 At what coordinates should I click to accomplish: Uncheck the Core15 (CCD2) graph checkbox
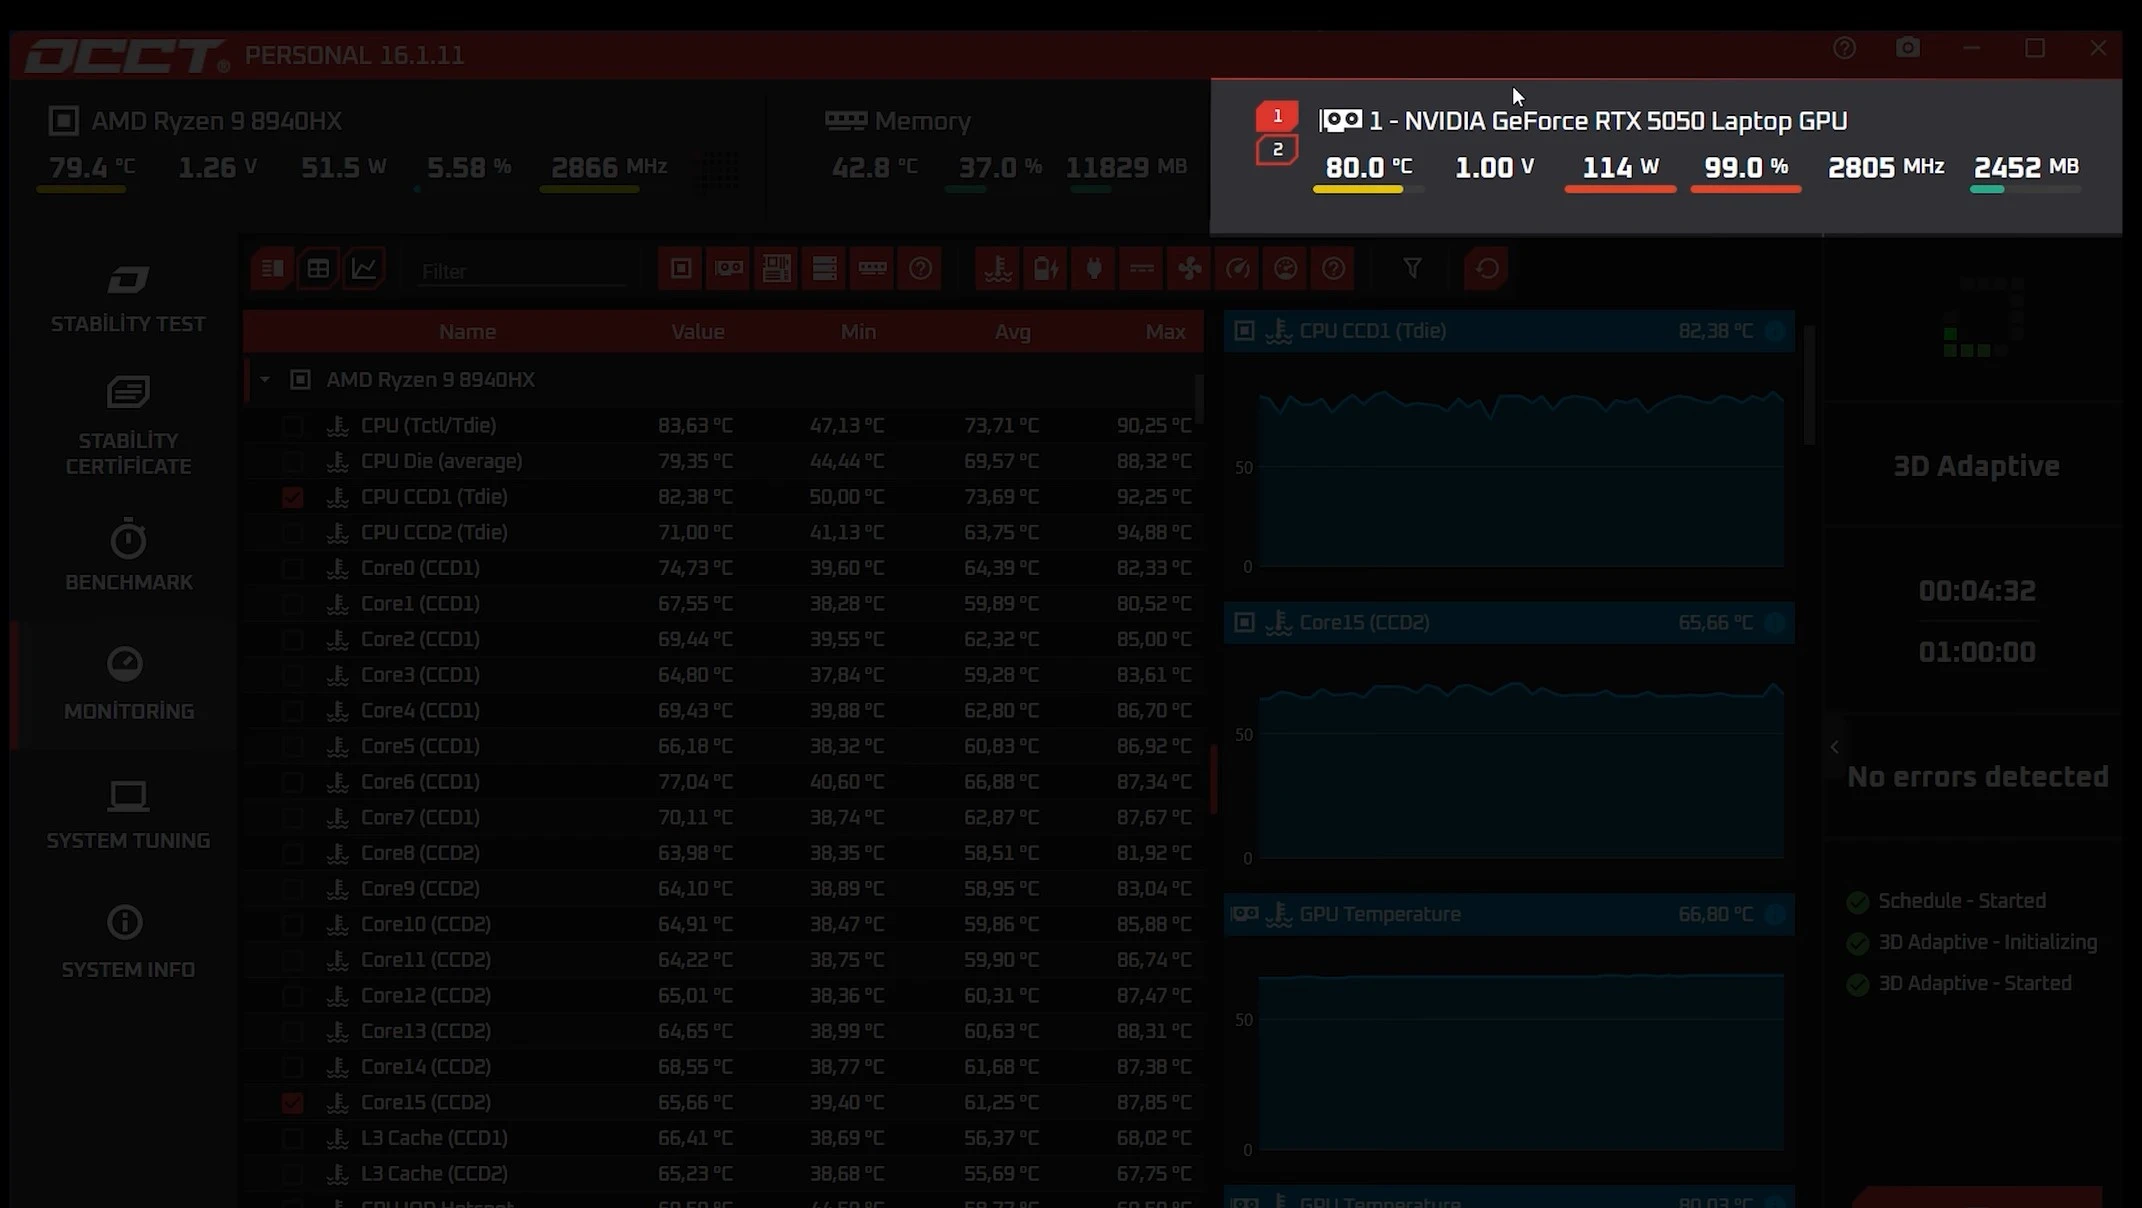(292, 1103)
